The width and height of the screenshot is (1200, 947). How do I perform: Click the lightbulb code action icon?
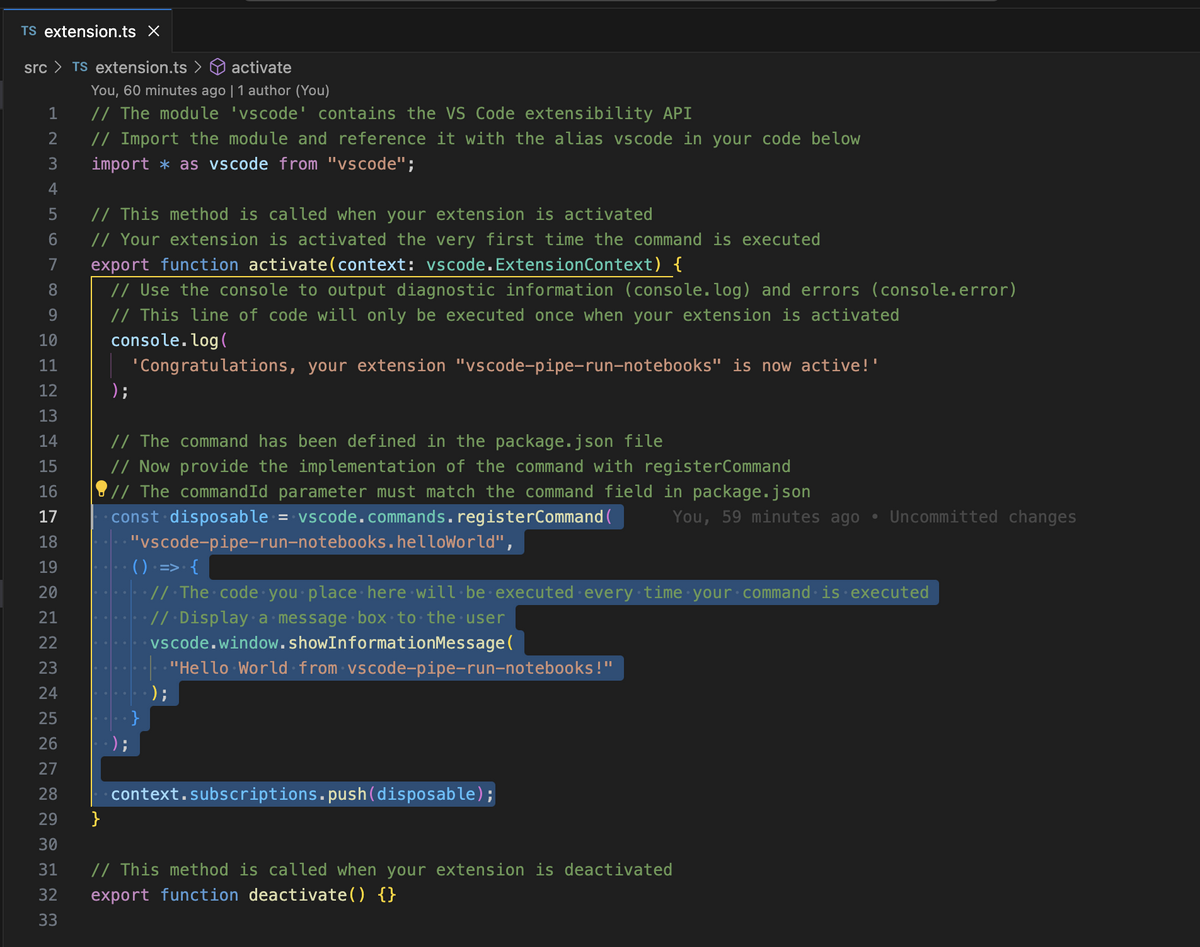[x=101, y=490]
